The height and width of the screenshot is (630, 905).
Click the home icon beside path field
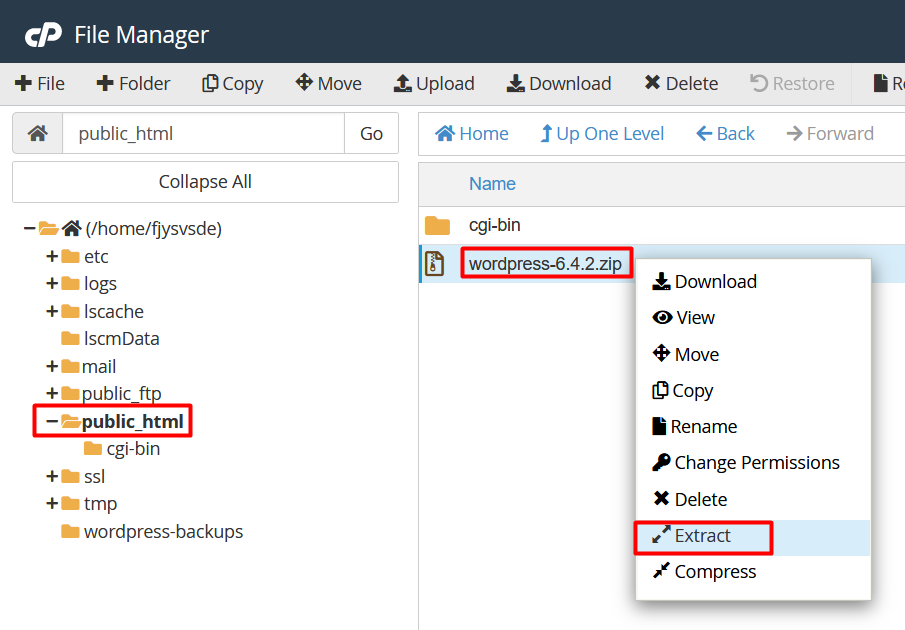point(37,133)
